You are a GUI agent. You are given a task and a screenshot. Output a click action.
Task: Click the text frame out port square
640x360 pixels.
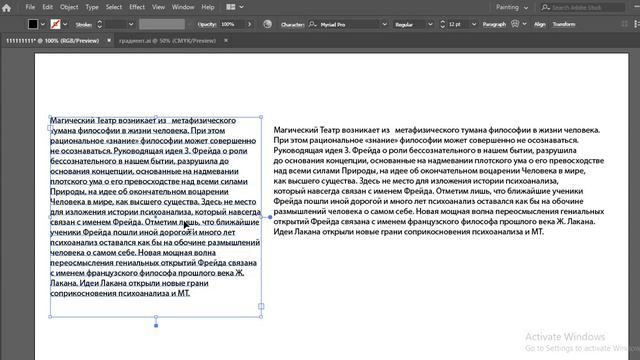pyautogui.click(x=261, y=306)
